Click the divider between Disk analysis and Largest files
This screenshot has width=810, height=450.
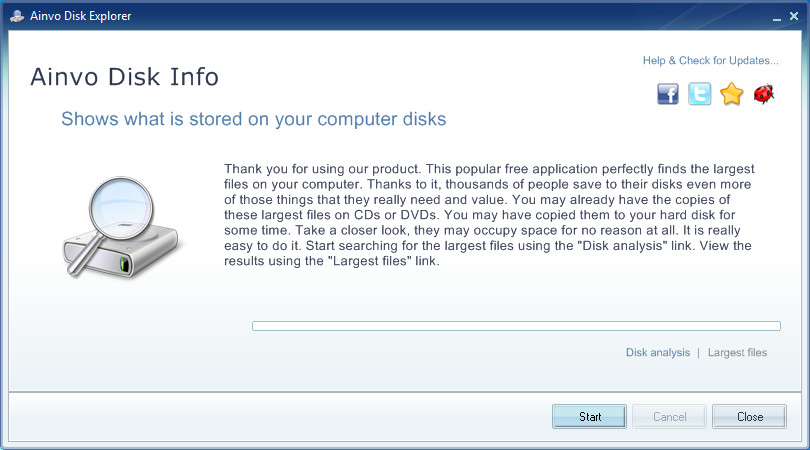tap(699, 353)
